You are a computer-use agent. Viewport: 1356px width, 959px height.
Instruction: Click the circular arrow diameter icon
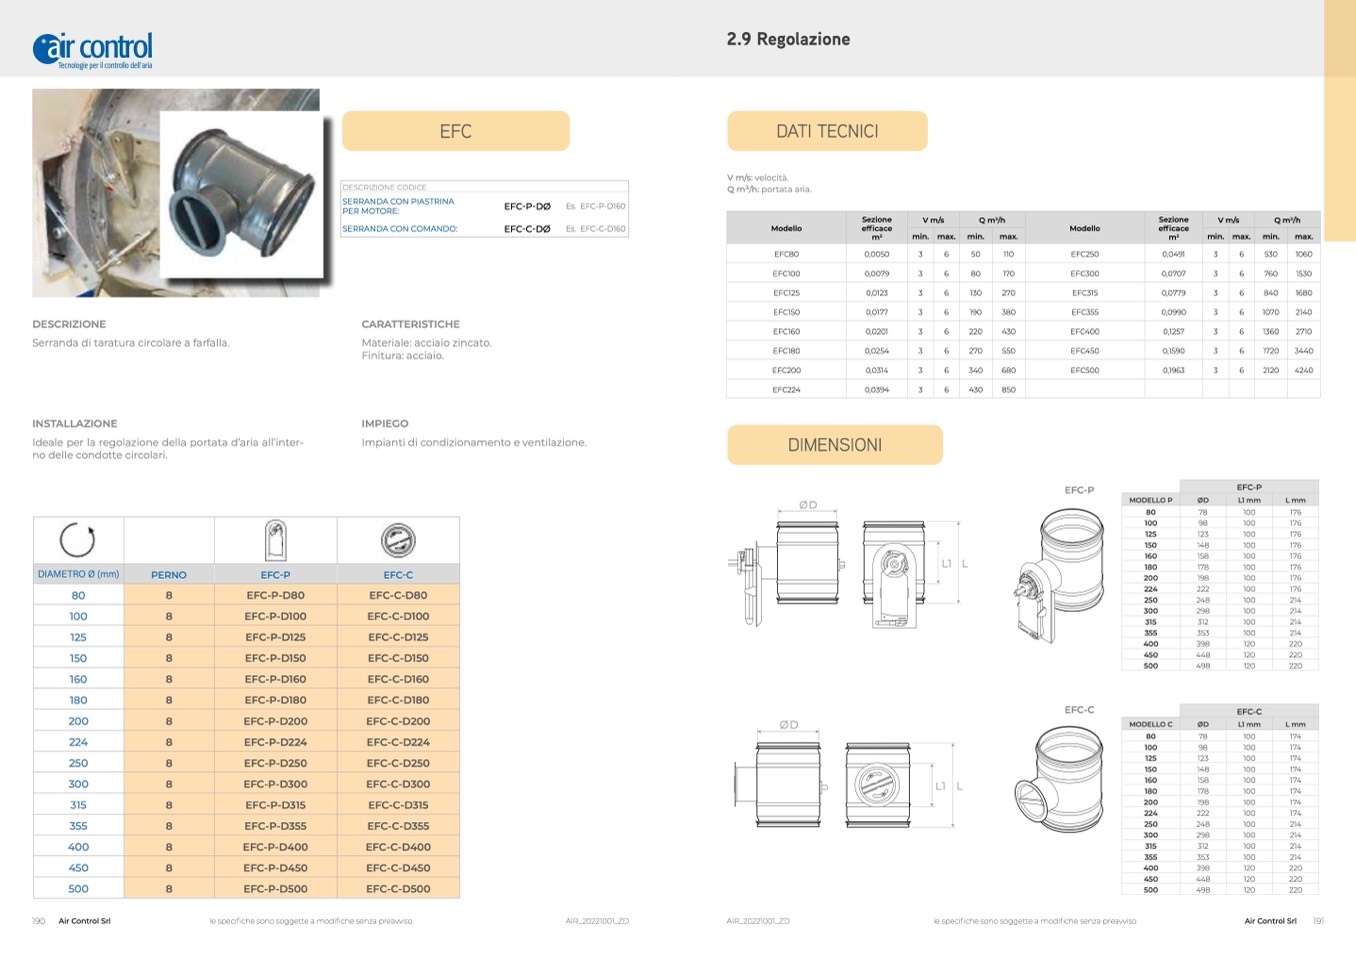coord(78,540)
